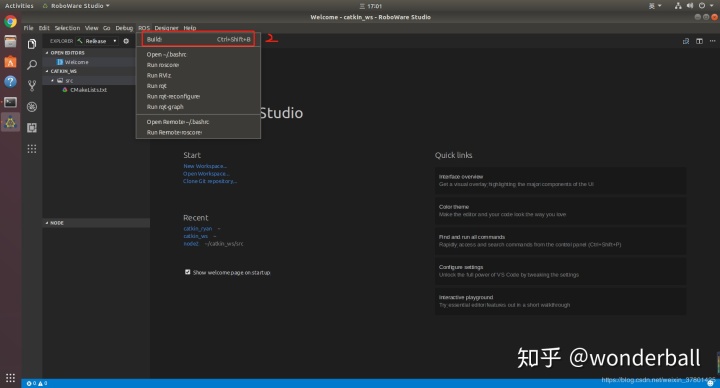Open the View menu

91,28
